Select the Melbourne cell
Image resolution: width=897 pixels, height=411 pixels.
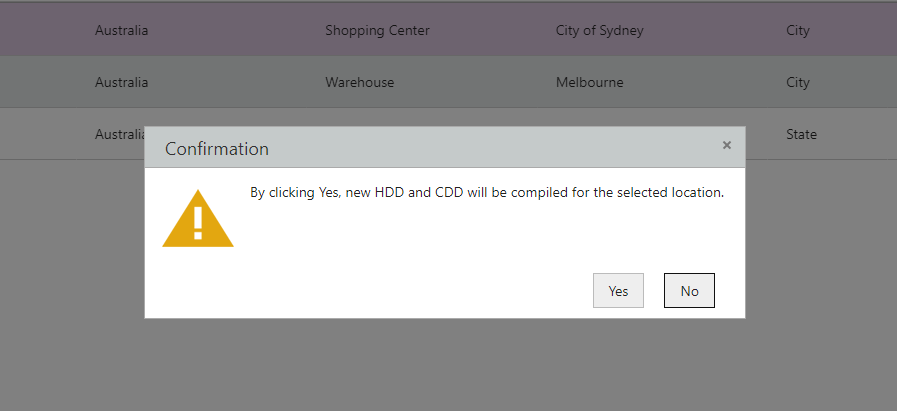click(x=589, y=82)
